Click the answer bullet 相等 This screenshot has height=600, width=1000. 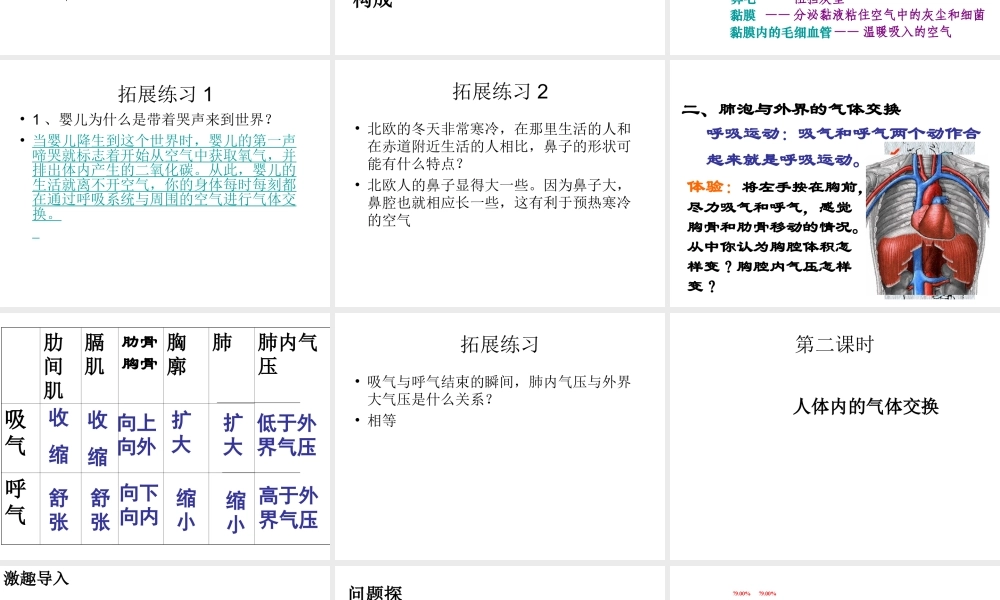click(x=381, y=421)
